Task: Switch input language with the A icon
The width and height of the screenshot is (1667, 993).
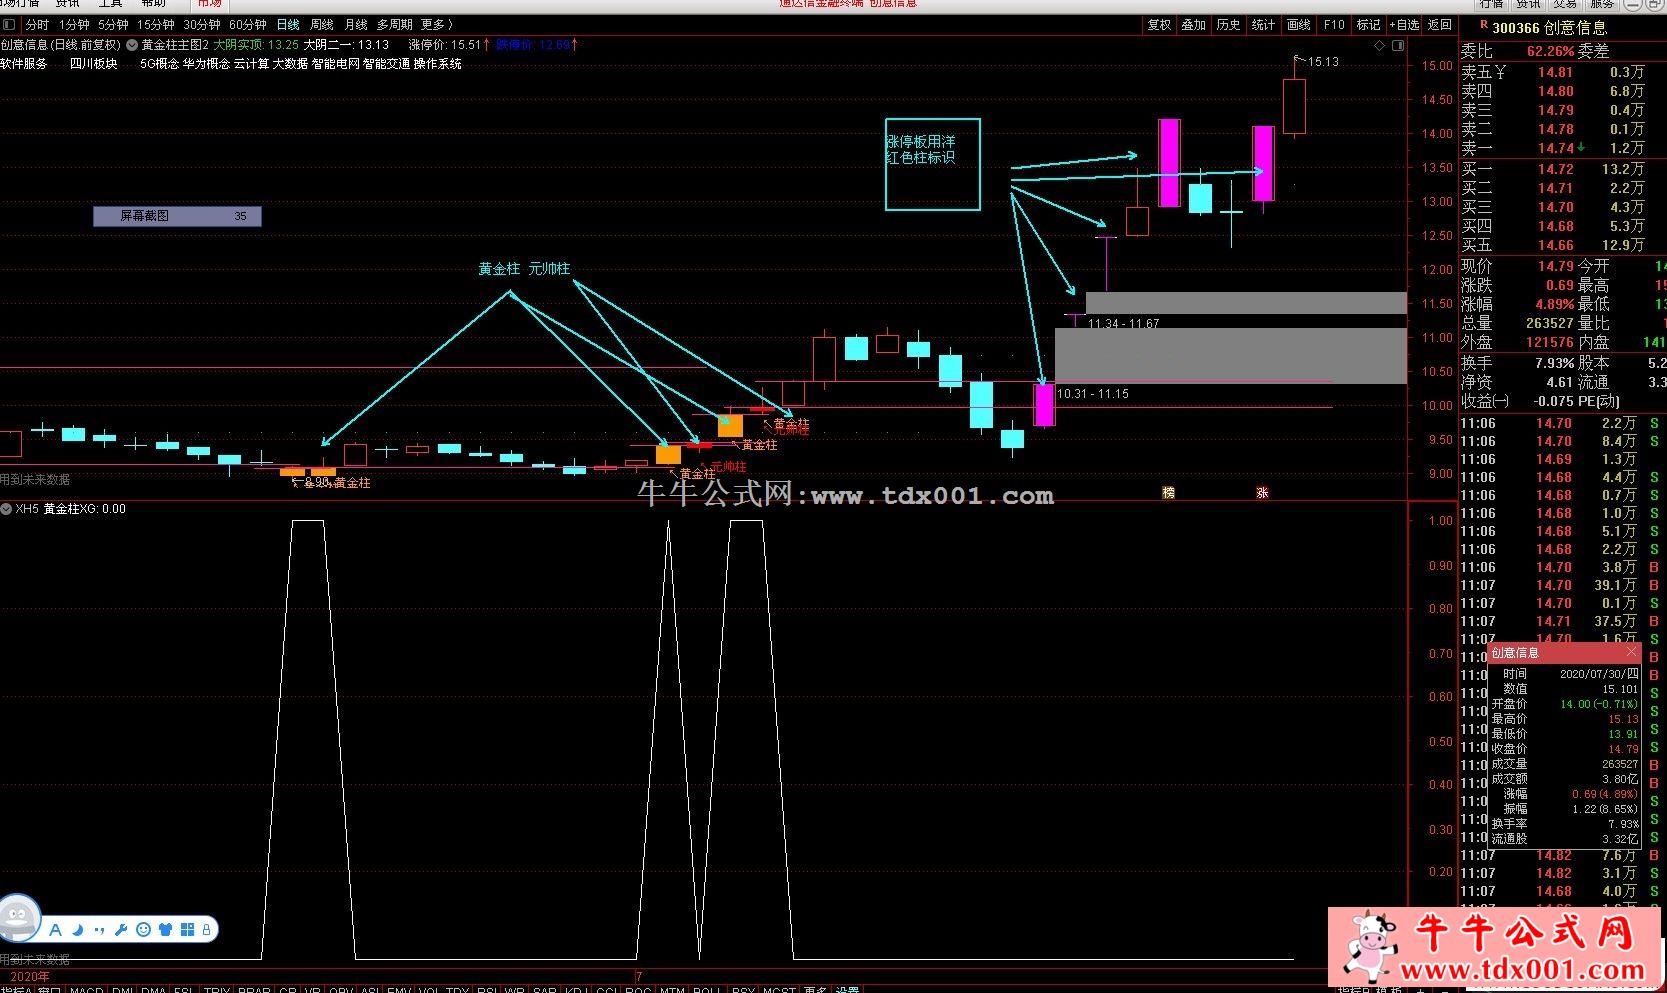Action: pyautogui.click(x=55, y=930)
